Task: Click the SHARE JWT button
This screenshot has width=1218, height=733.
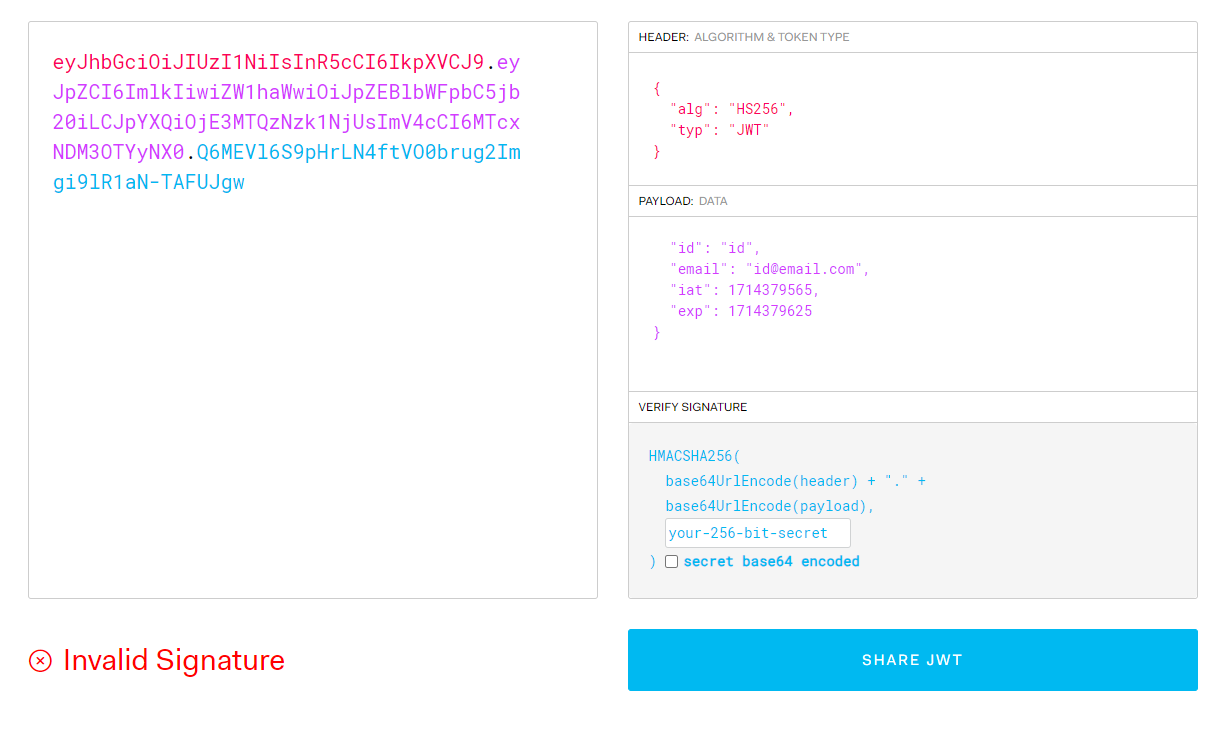Action: coord(912,660)
